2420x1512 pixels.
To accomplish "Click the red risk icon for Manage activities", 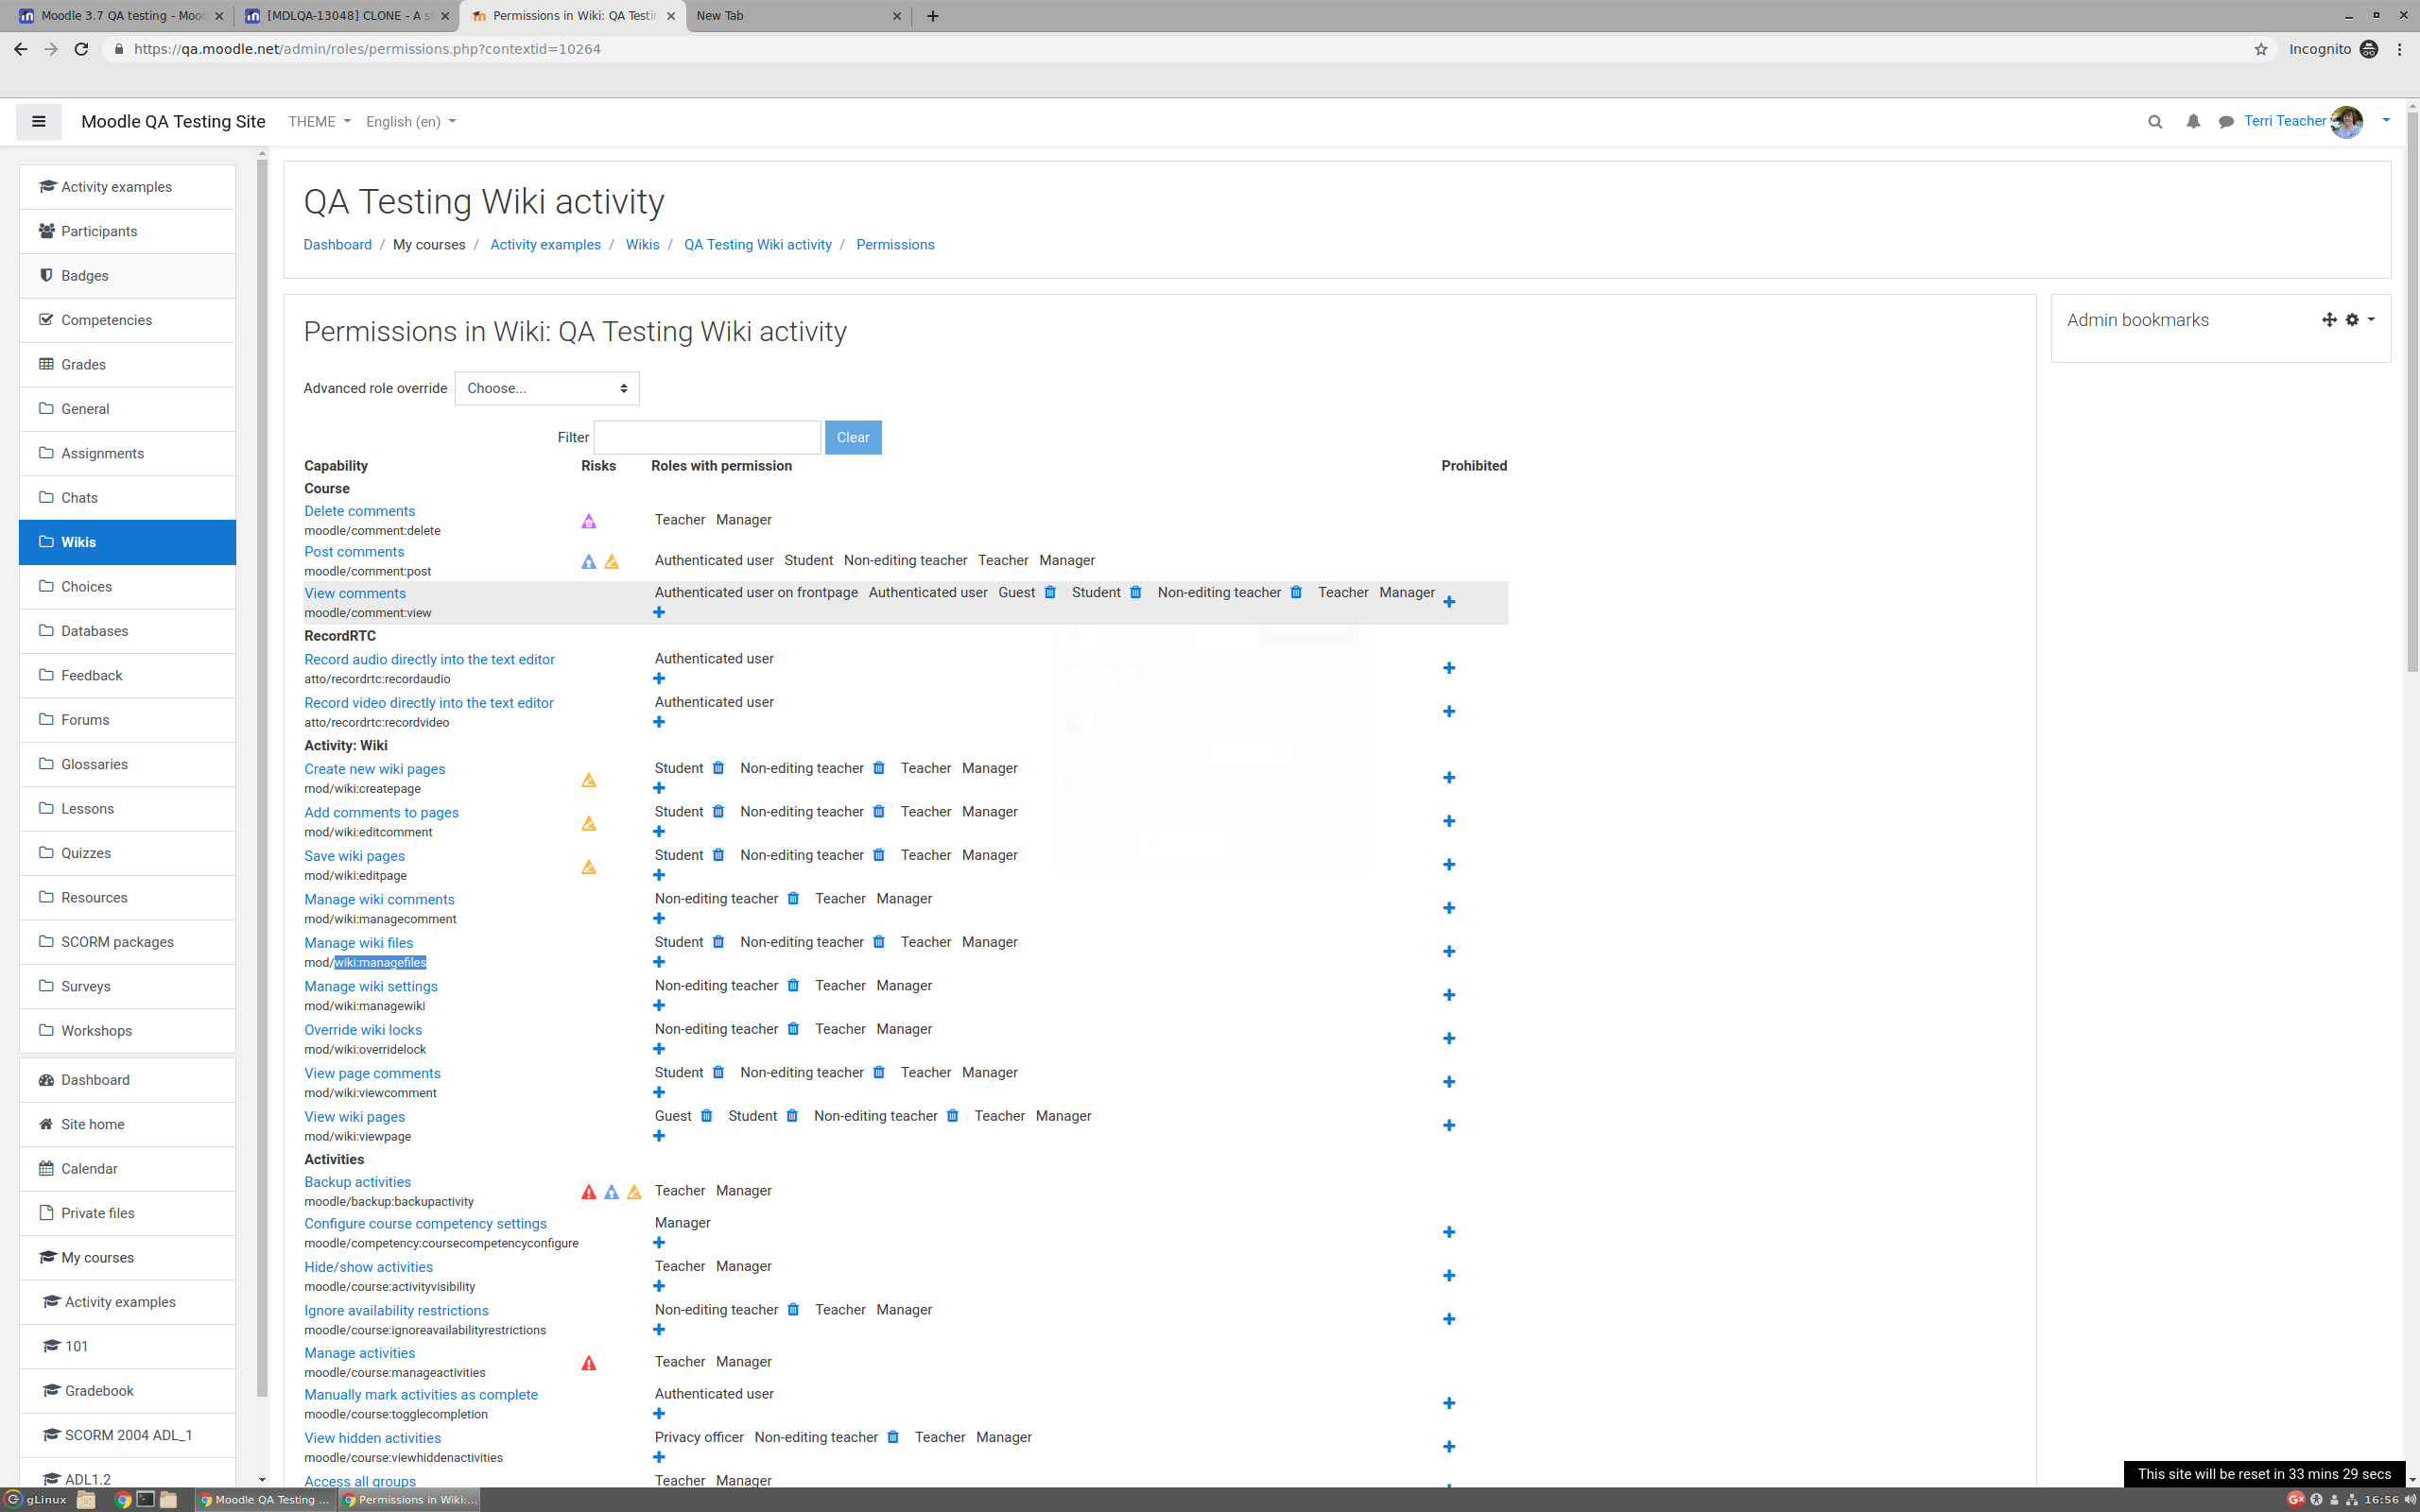I will [589, 1363].
